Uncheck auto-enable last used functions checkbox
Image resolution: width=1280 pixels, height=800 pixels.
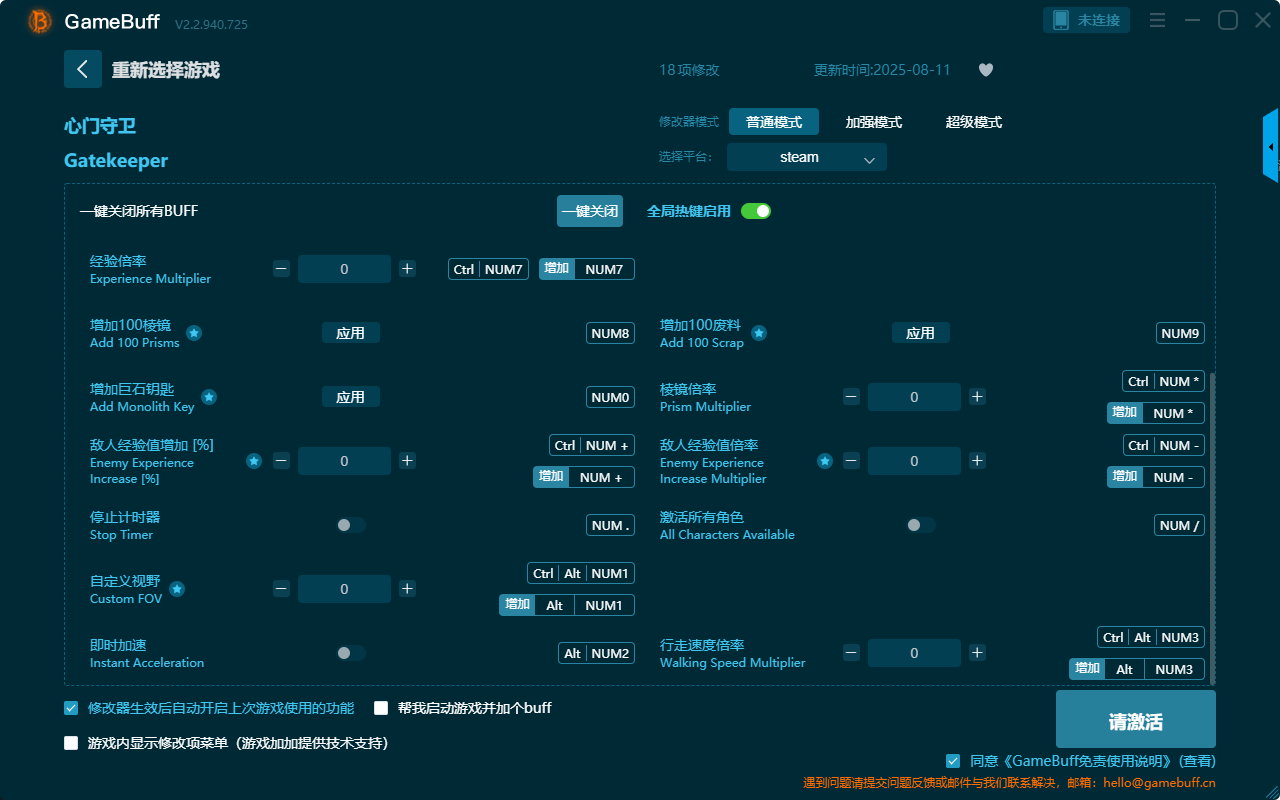pyautogui.click(x=71, y=708)
